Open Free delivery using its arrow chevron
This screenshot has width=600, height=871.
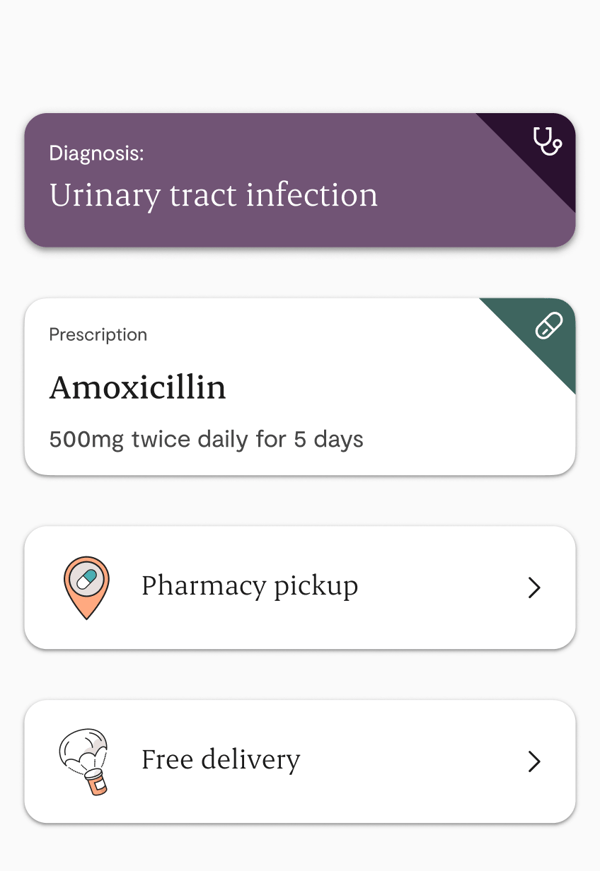(534, 762)
